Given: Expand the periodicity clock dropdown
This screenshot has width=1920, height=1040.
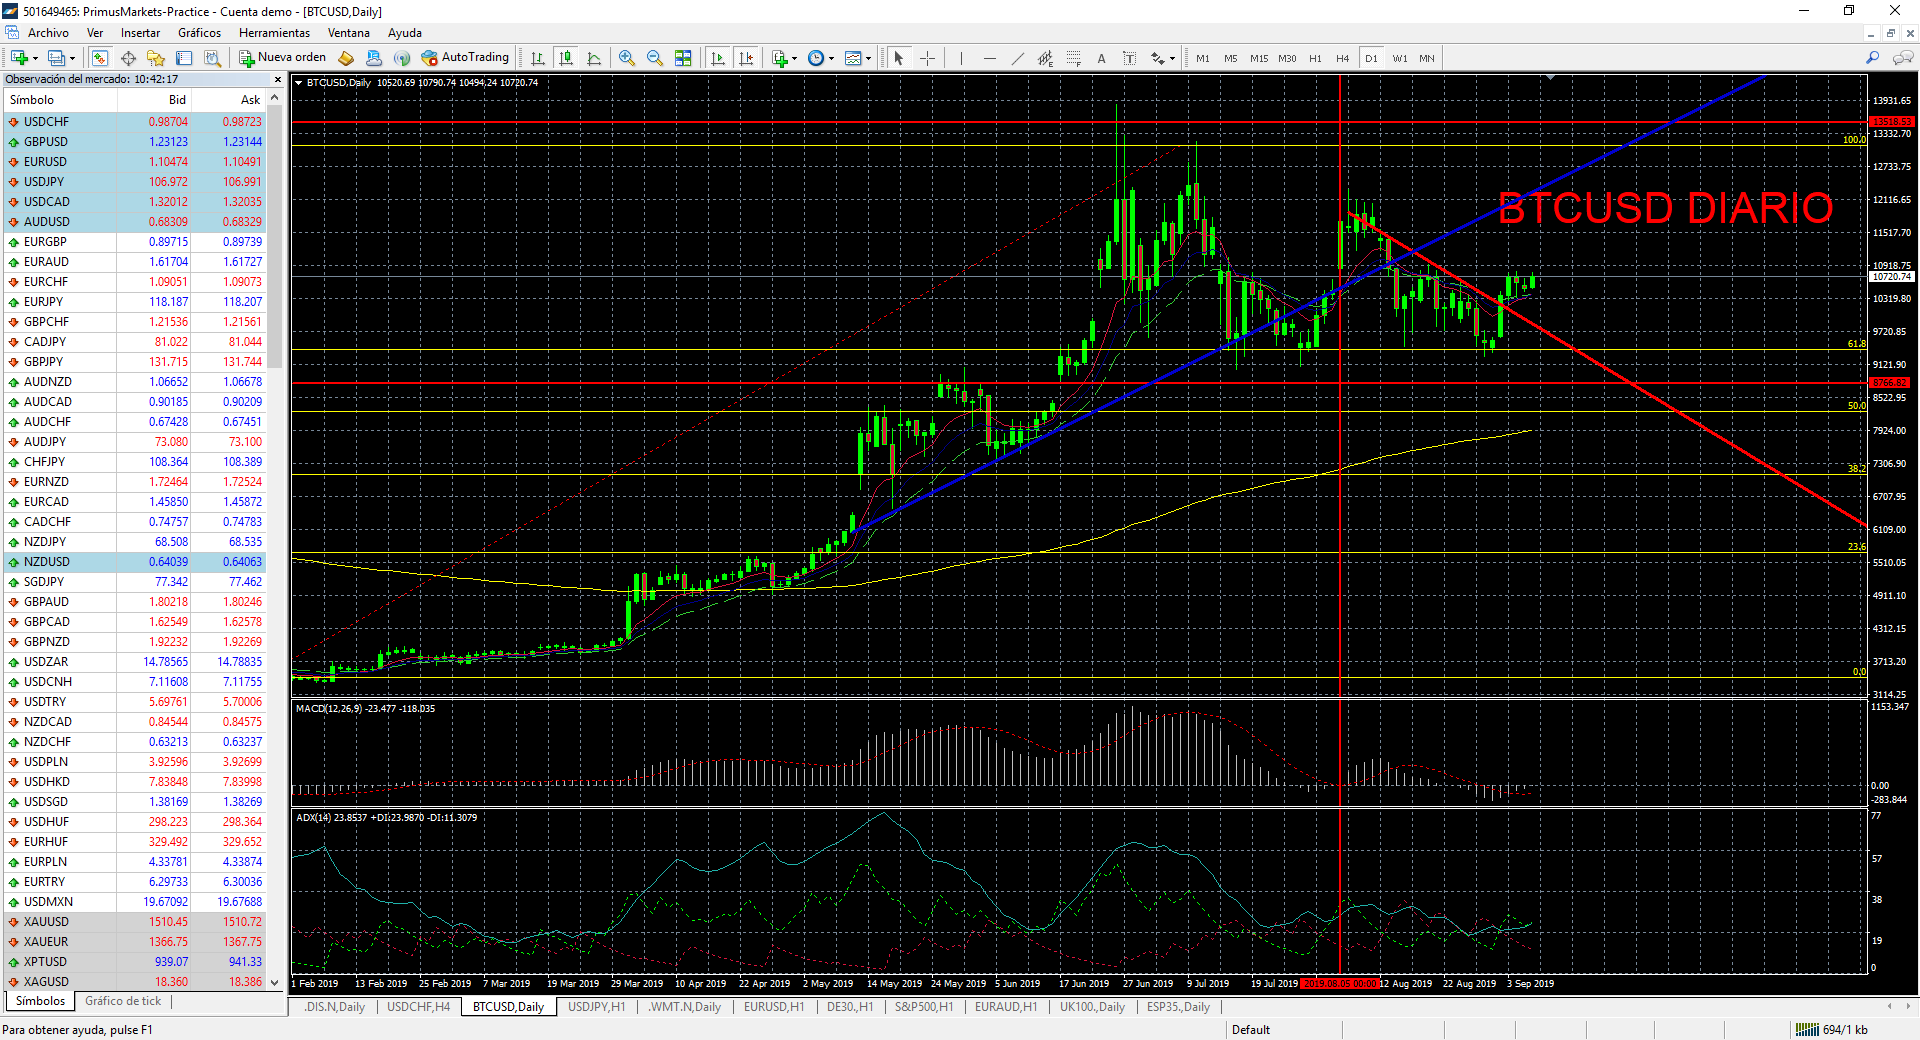Looking at the screenshot, I should pos(831,59).
